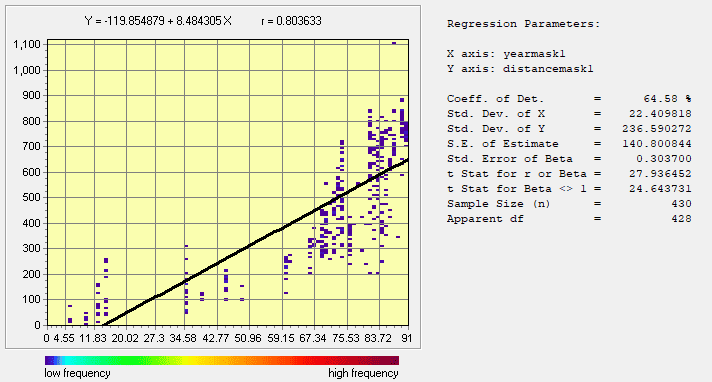
Task: Click the Coeff. of Det. value 64.58 %
Action: point(668,99)
